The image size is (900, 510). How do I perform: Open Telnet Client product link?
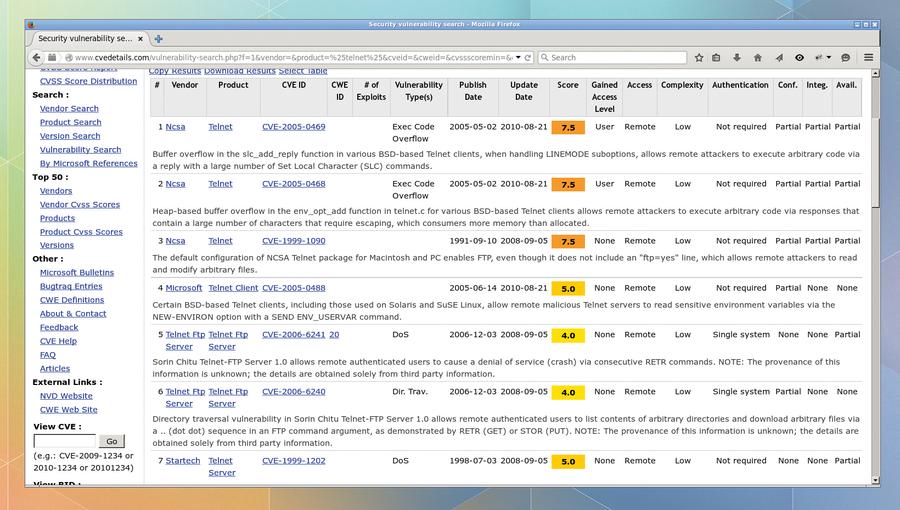[x=233, y=288]
